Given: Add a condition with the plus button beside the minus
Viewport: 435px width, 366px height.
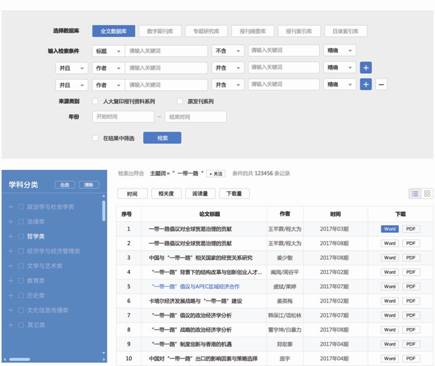Looking at the screenshot, I should click(366, 84).
